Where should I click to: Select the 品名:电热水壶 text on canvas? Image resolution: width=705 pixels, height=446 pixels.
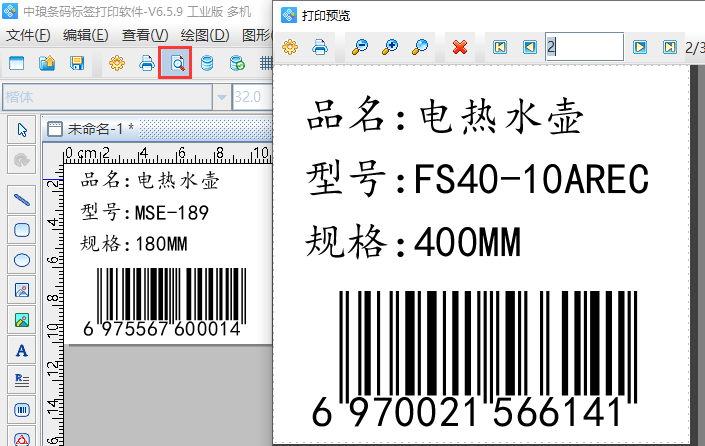coord(150,181)
